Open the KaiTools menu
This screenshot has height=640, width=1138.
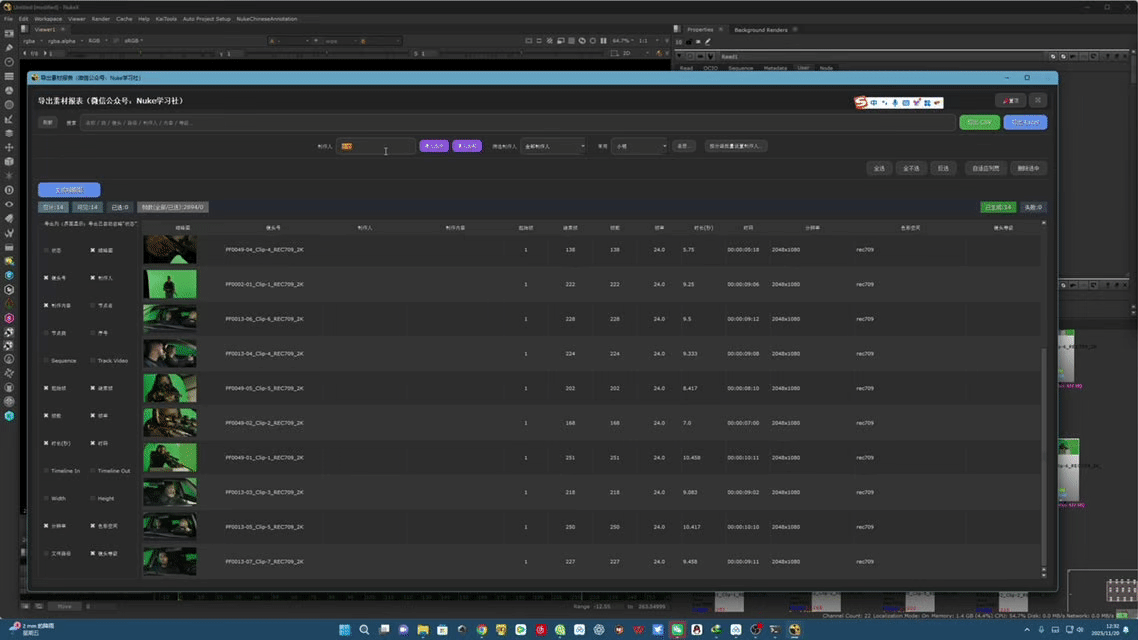(x=166, y=19)
